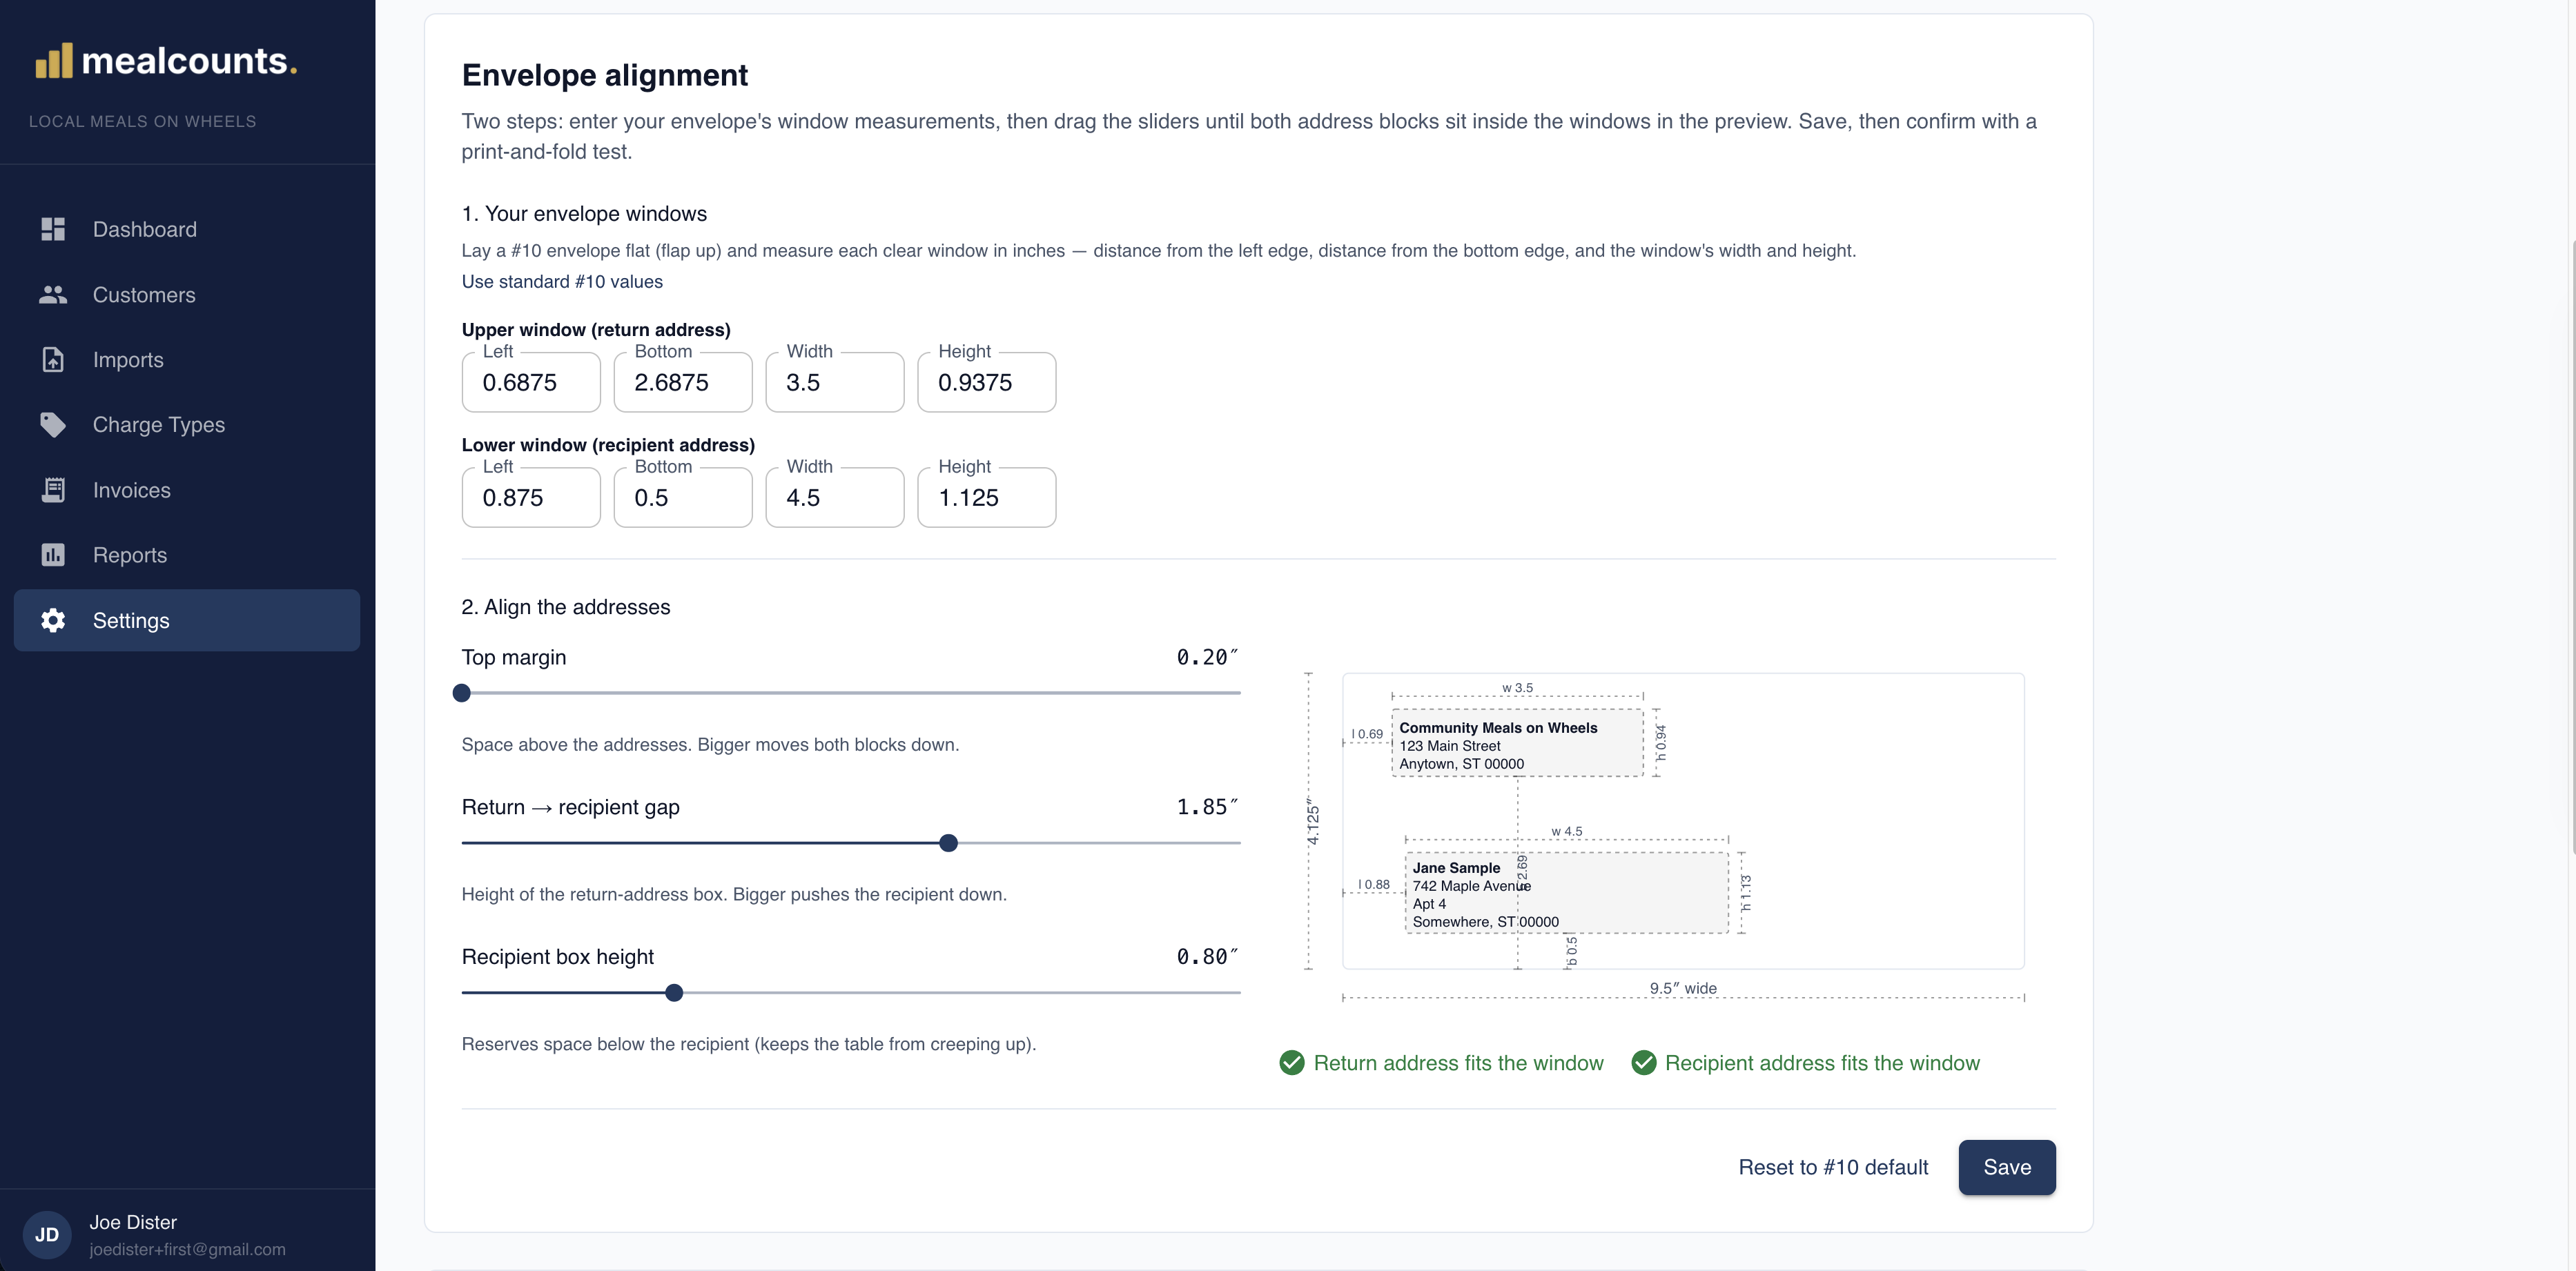Click the Imports file upload icon
Viewport: 2576px width, 1271px height.
click(53, 359)
